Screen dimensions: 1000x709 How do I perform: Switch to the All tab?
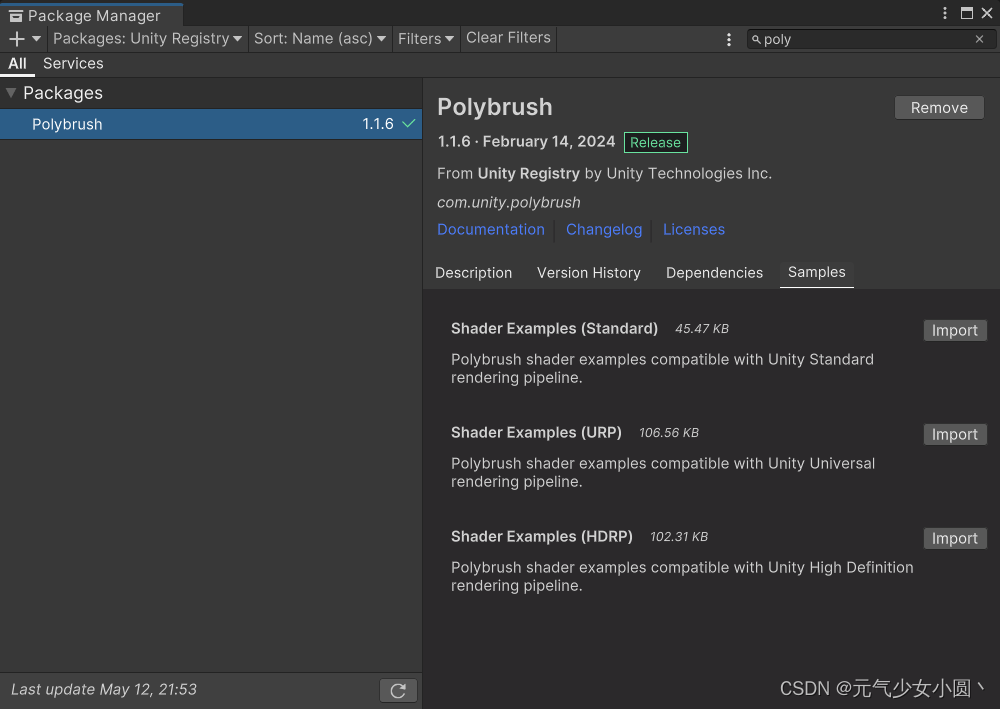17,64
